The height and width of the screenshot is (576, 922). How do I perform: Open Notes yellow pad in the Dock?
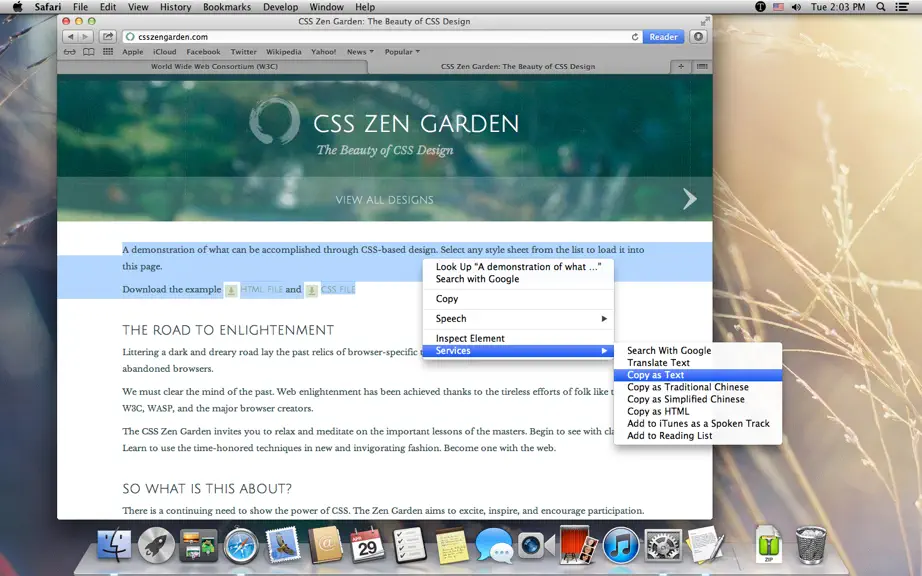452,545
